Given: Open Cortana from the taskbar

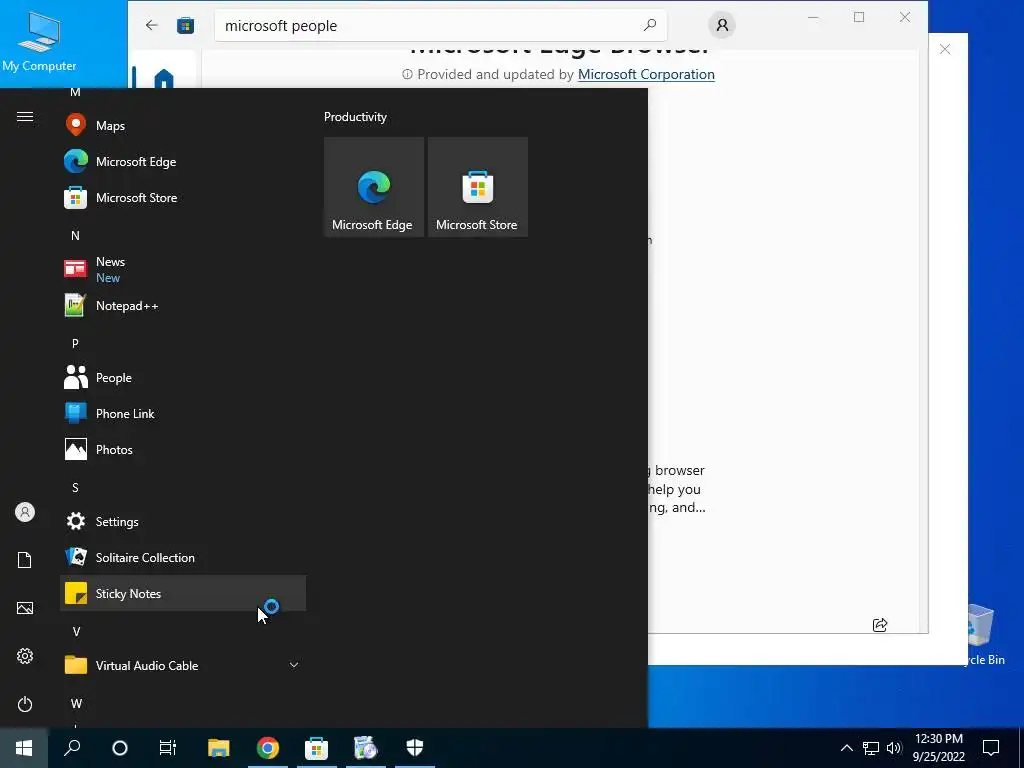Looking at the screenshot, I should click(120, 748).
